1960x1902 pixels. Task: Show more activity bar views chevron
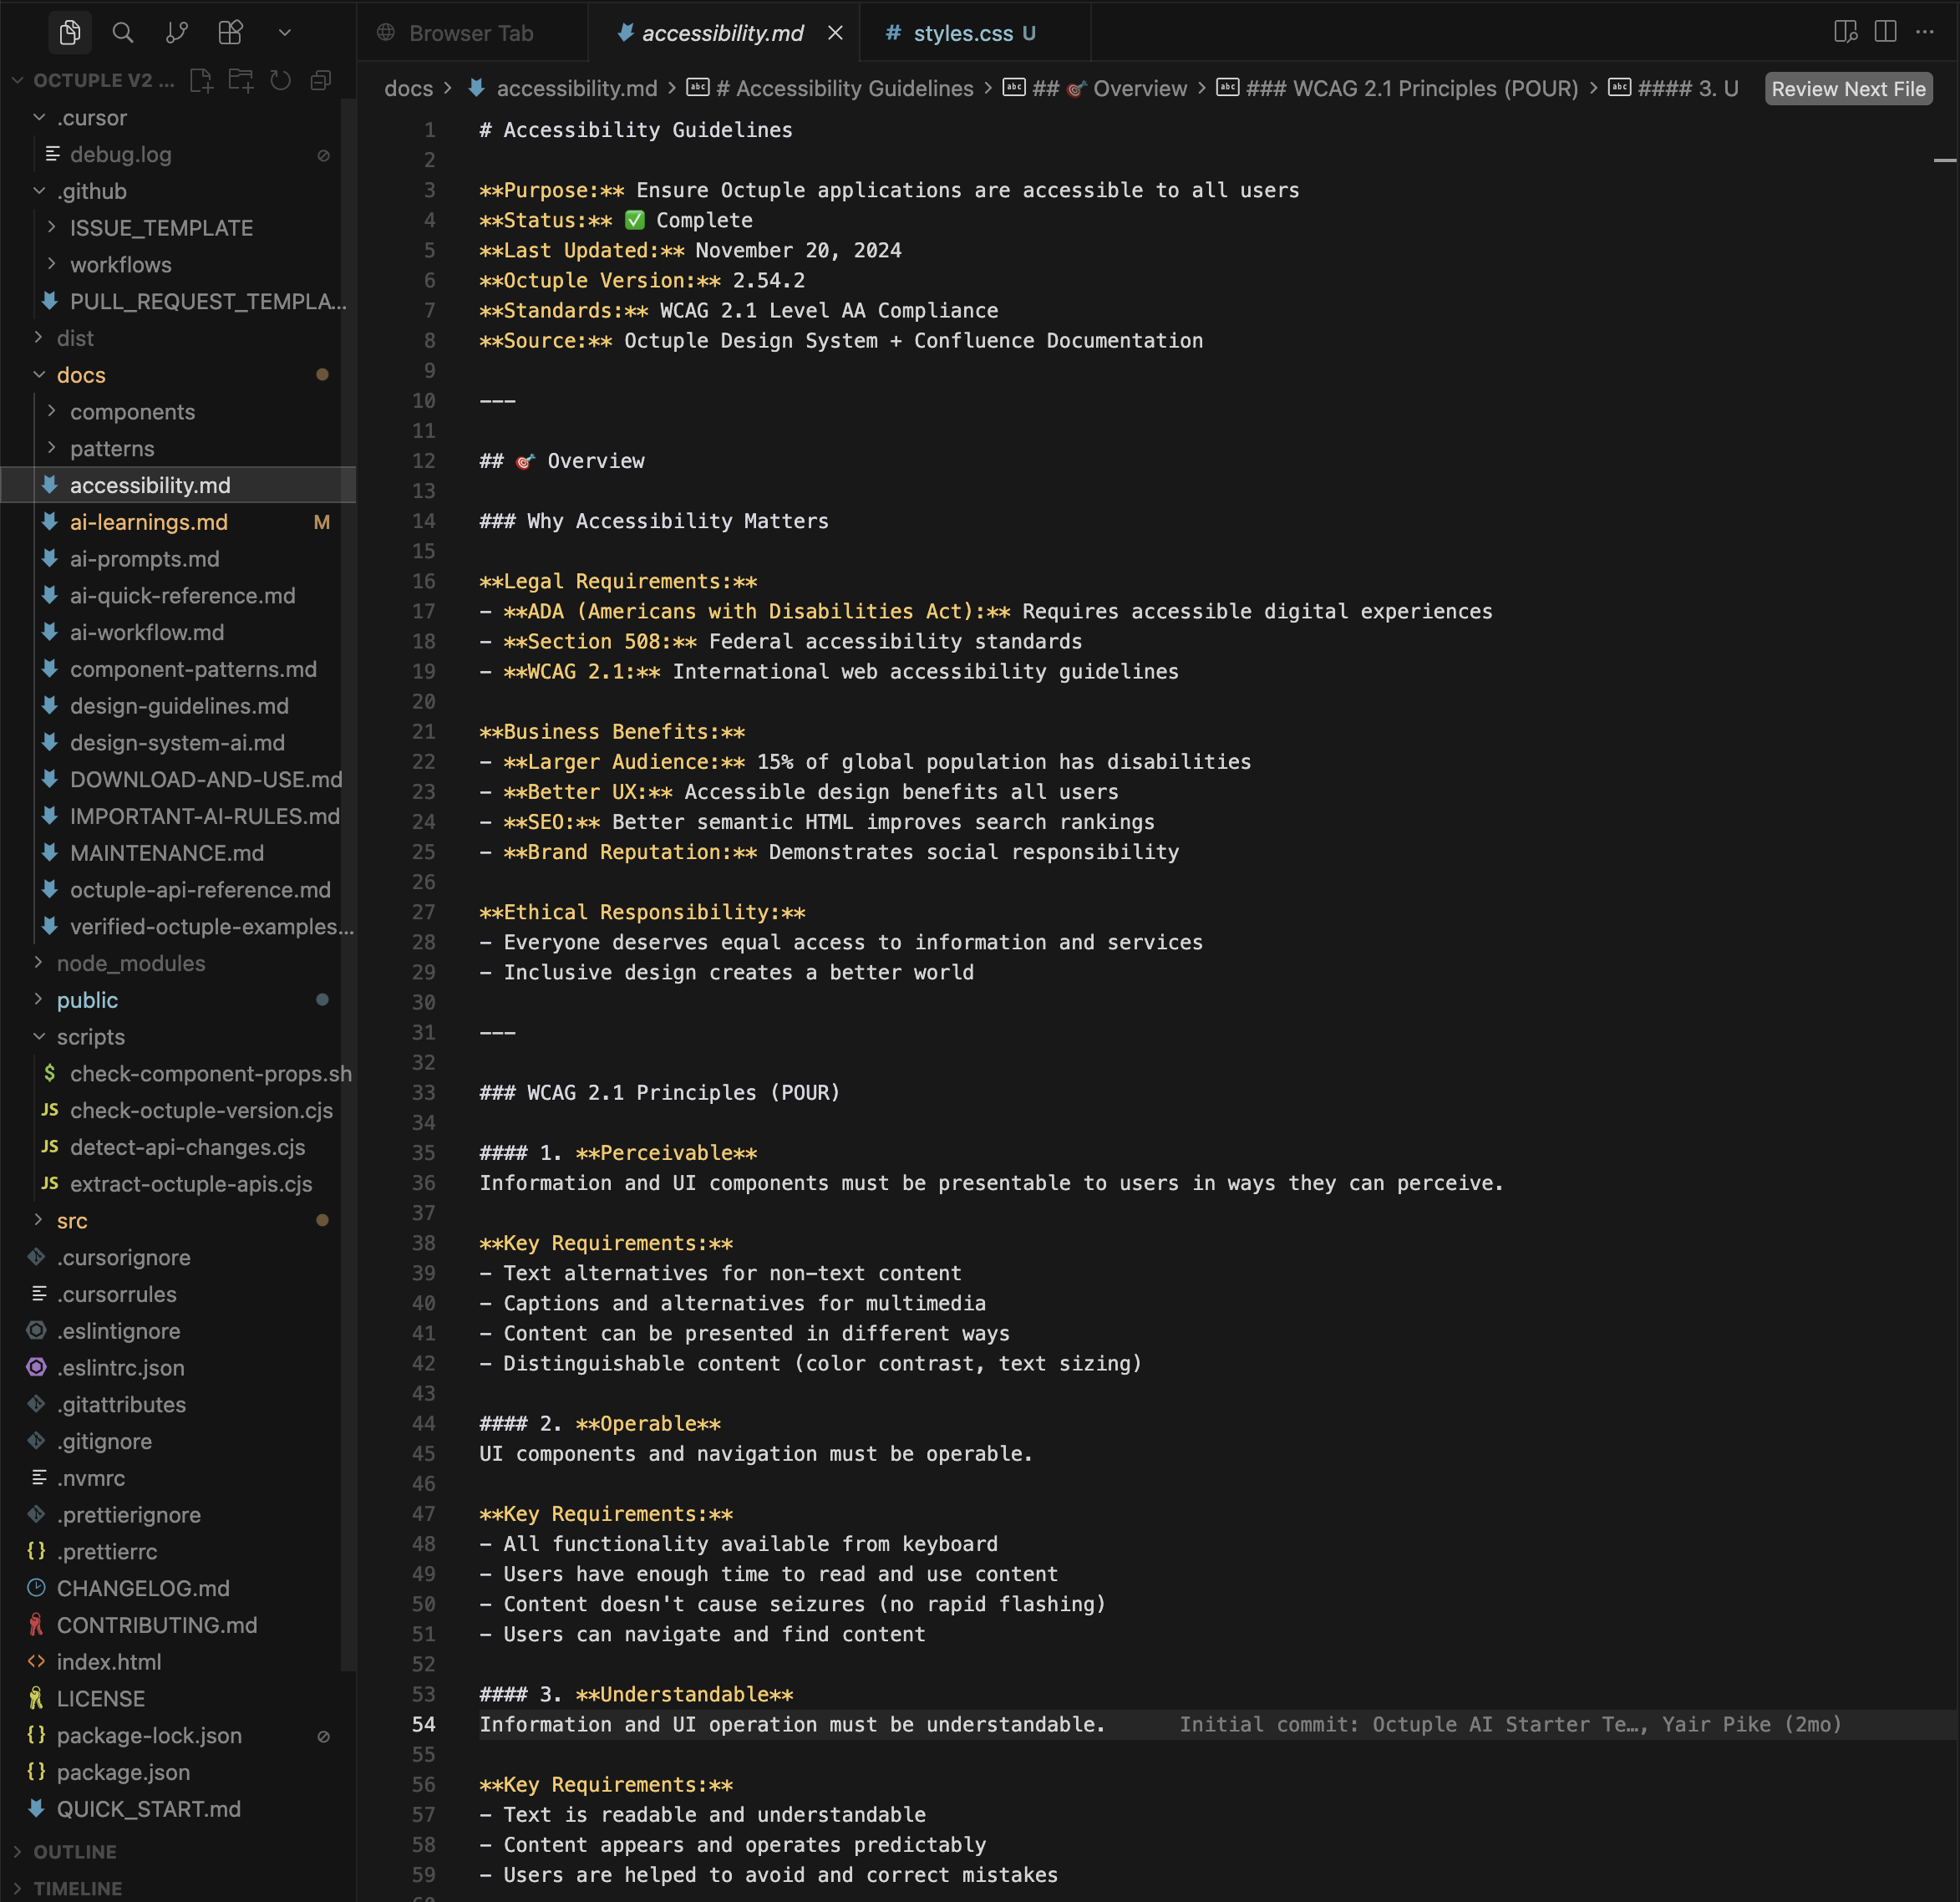tap(285, 33)
